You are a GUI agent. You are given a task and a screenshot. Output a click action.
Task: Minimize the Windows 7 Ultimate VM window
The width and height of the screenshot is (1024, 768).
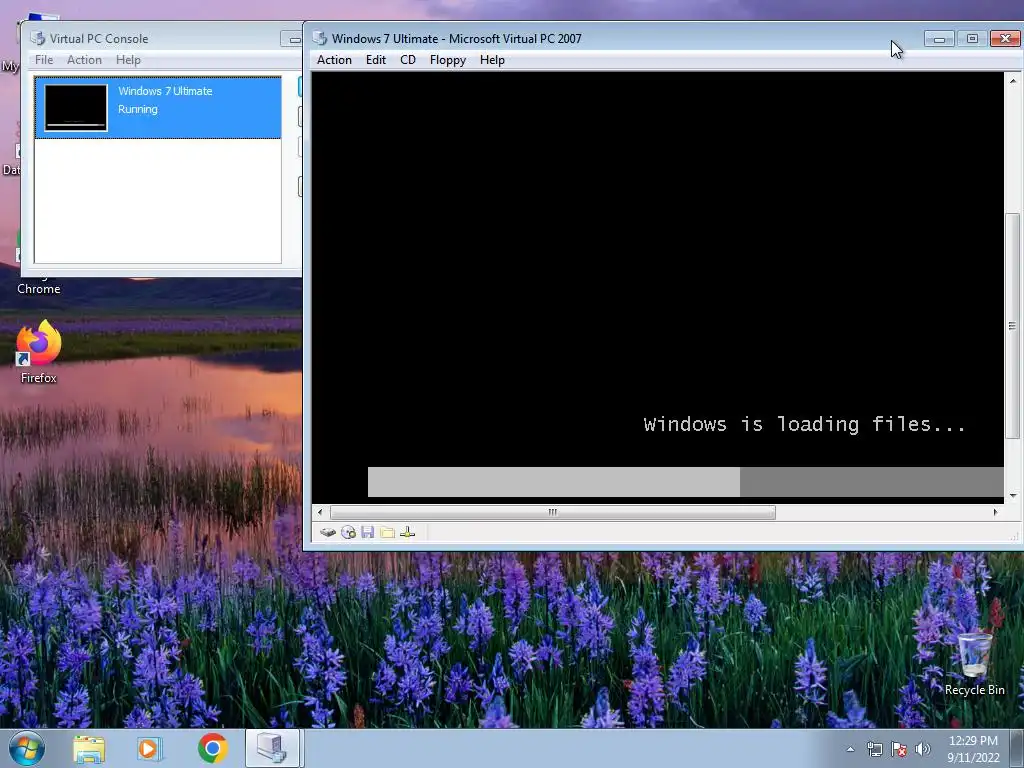(x=939, y=39)
